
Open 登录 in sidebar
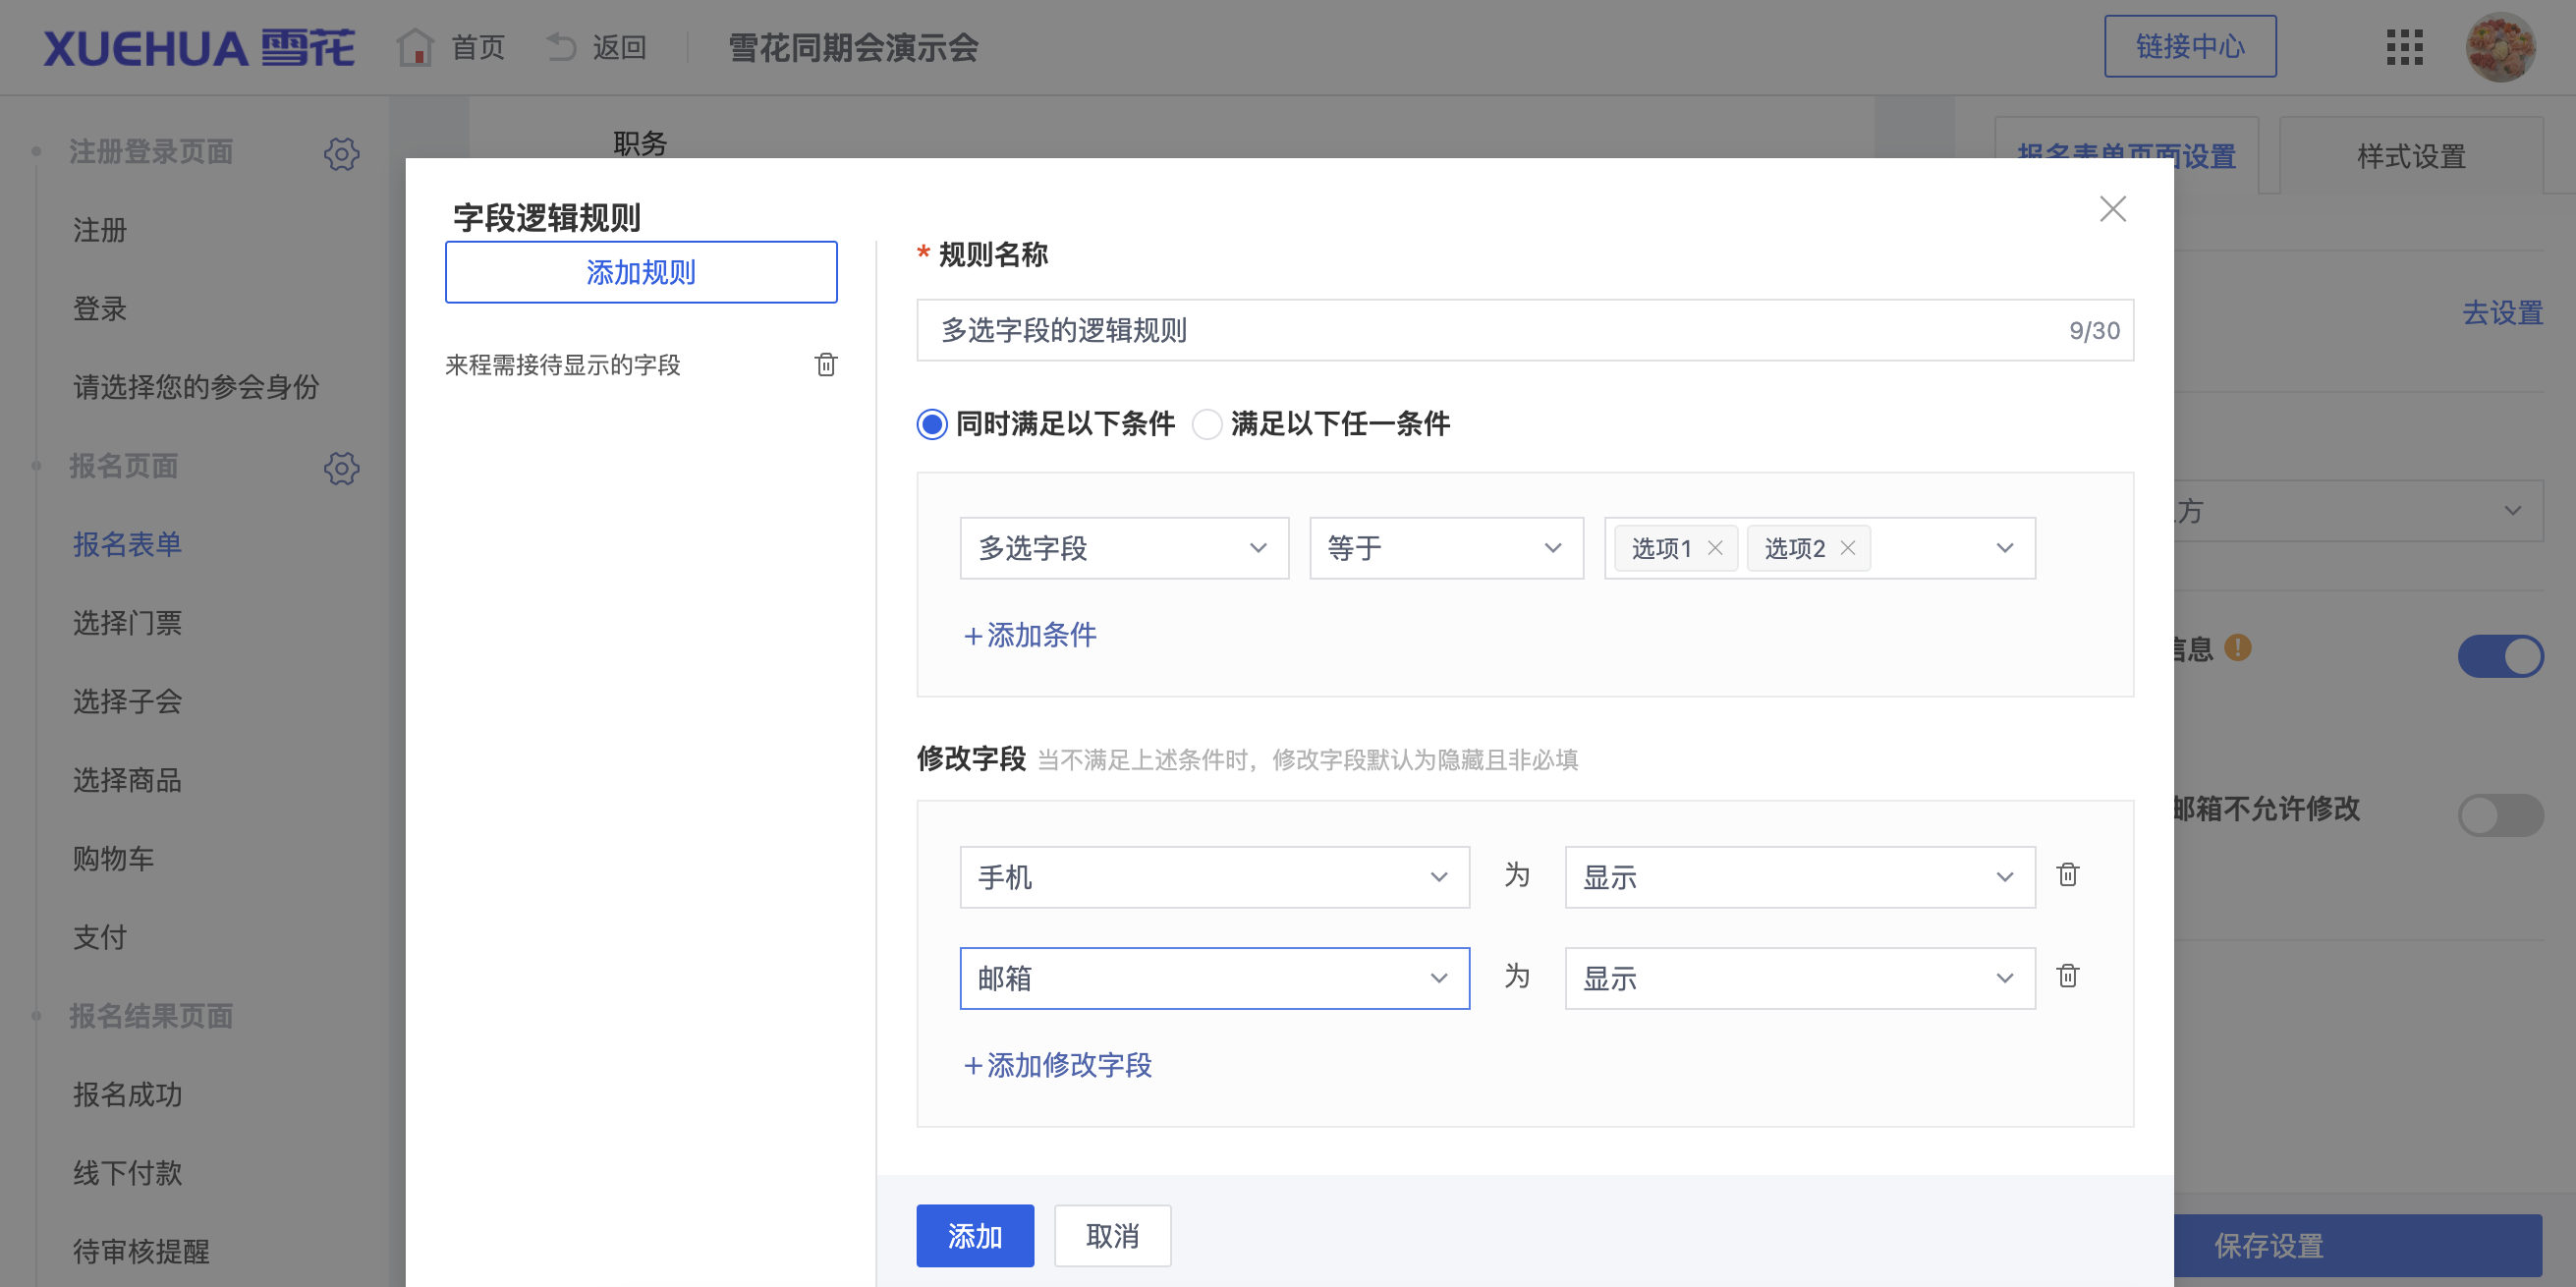(x=100, y=309)
